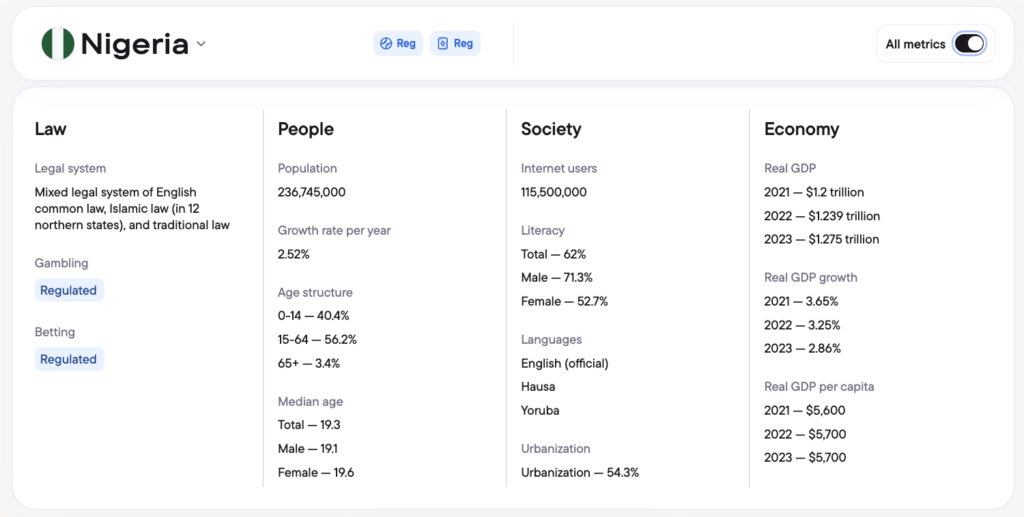1024x517 pixels.
Task: Click the second Reg badge in header
Action: pos(455,43)
